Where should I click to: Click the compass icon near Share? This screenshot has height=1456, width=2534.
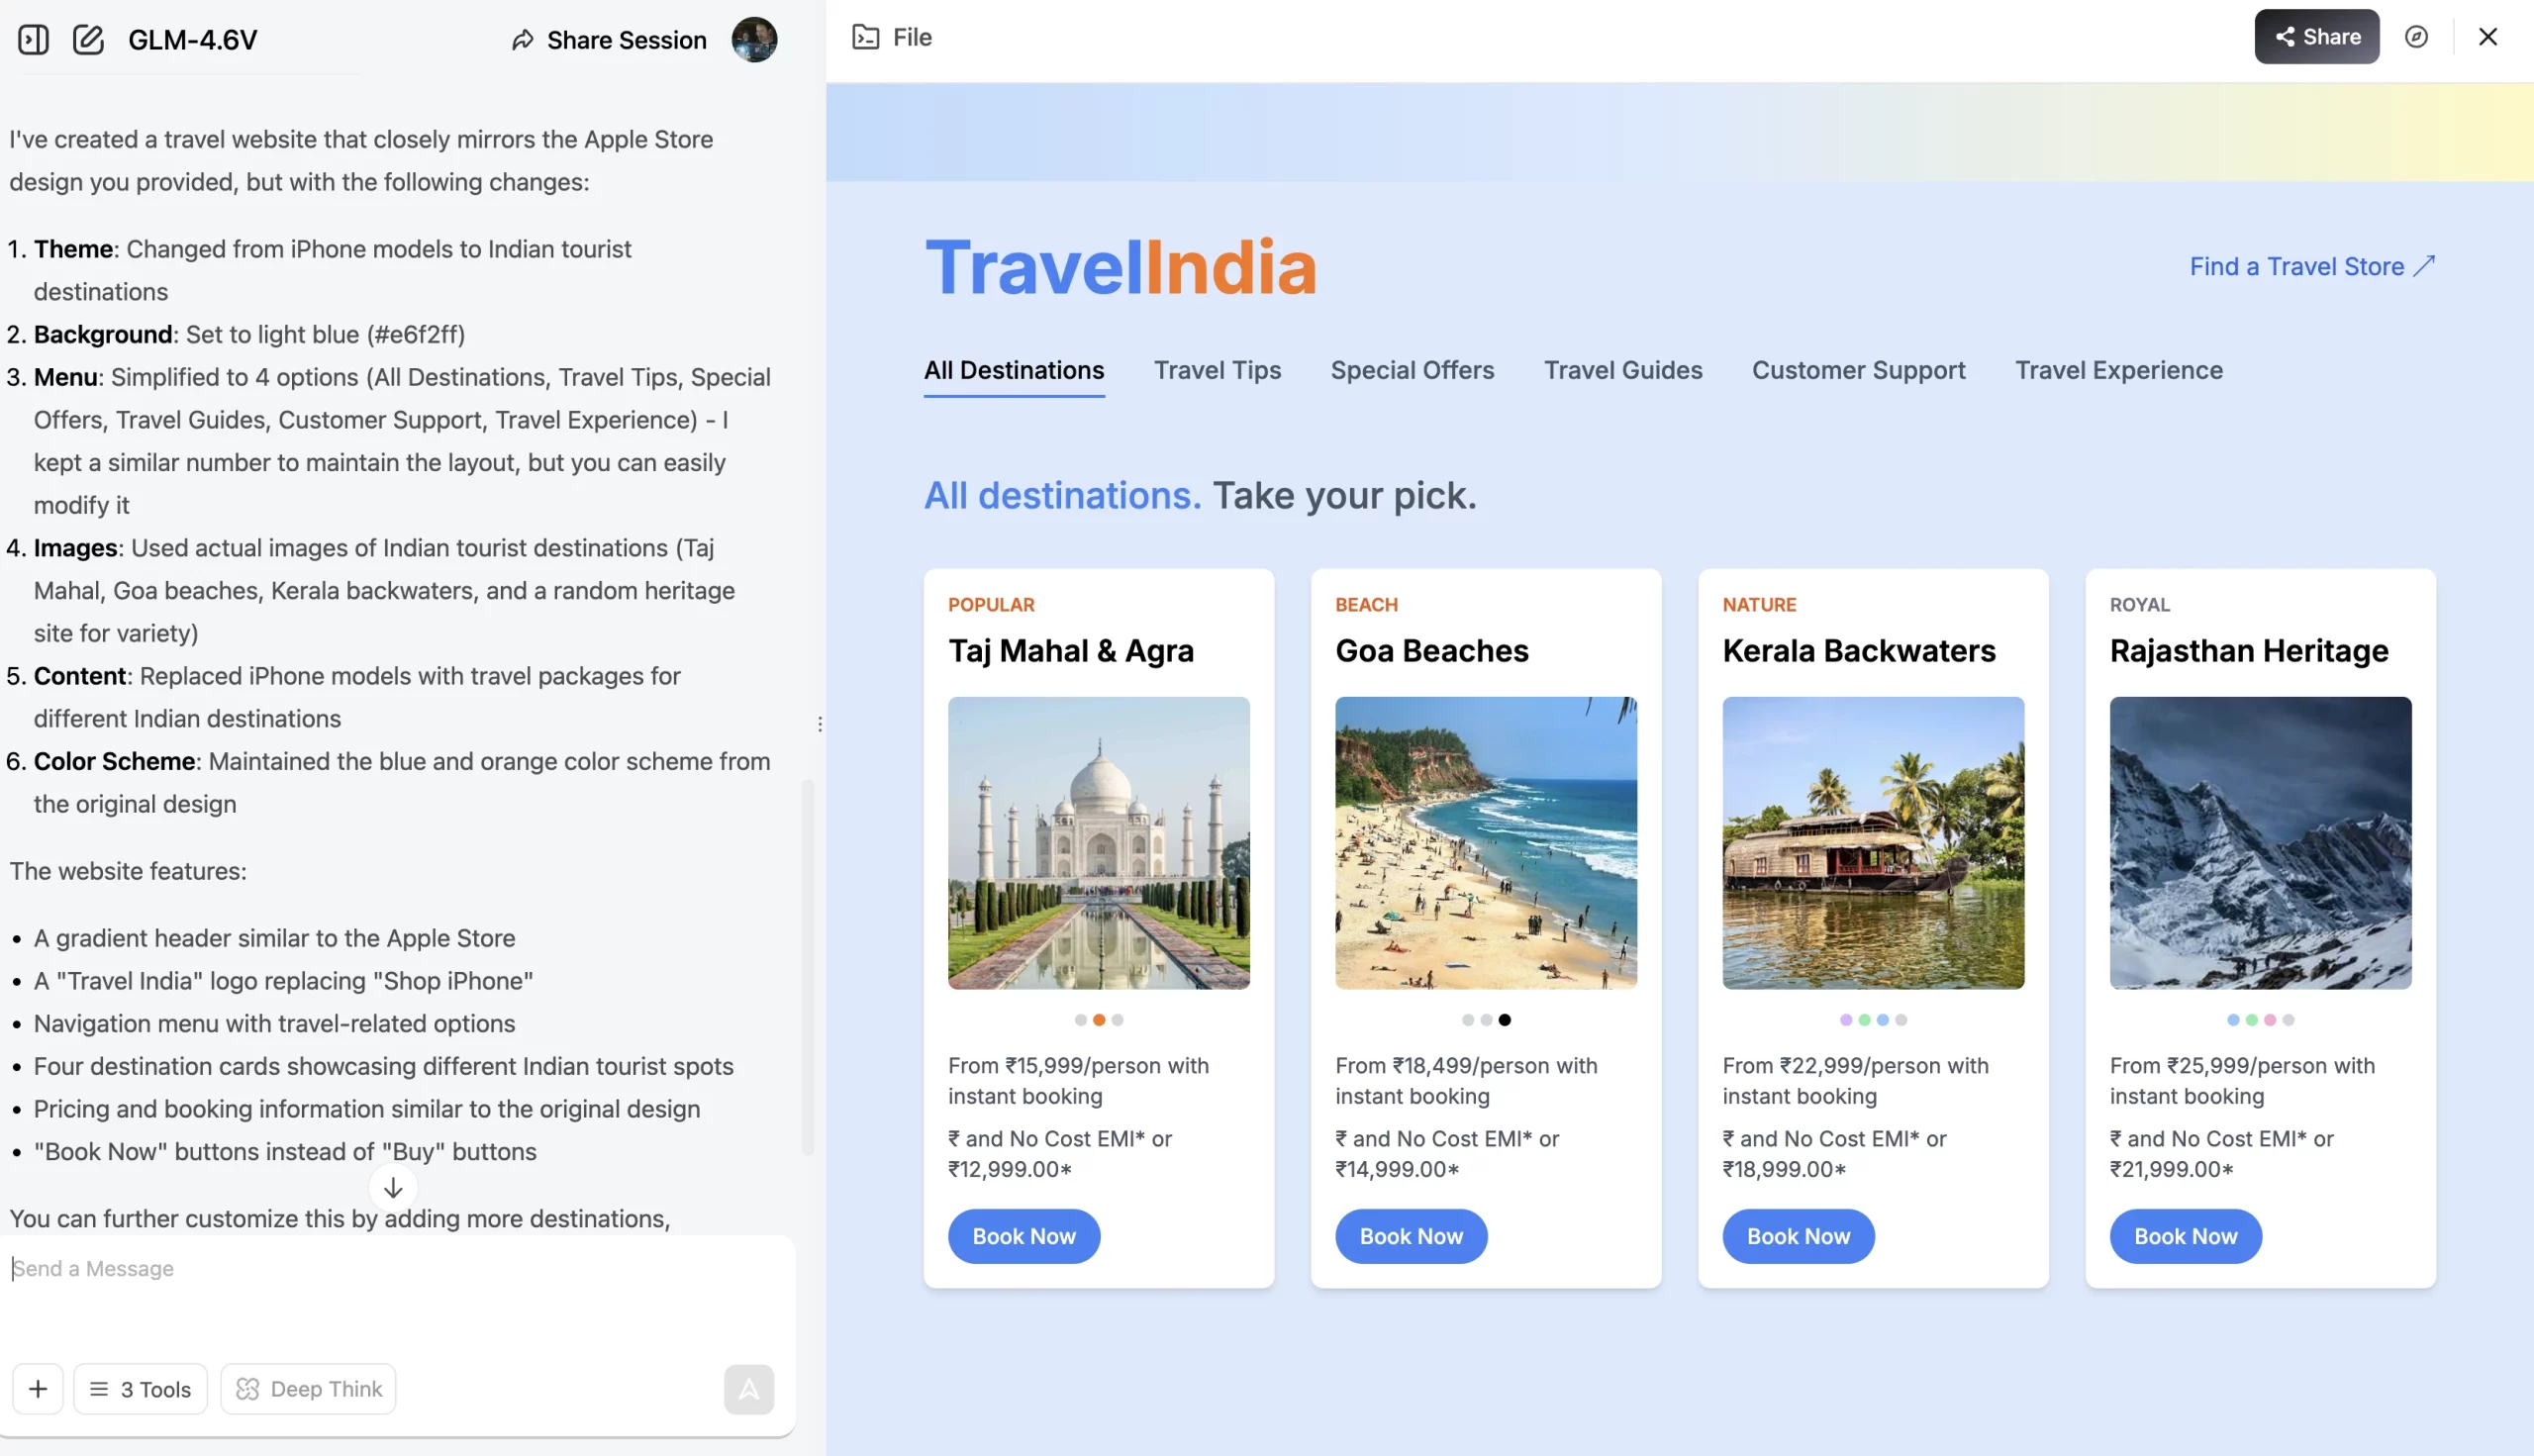pyautogui.click(x=2416, y=37)
